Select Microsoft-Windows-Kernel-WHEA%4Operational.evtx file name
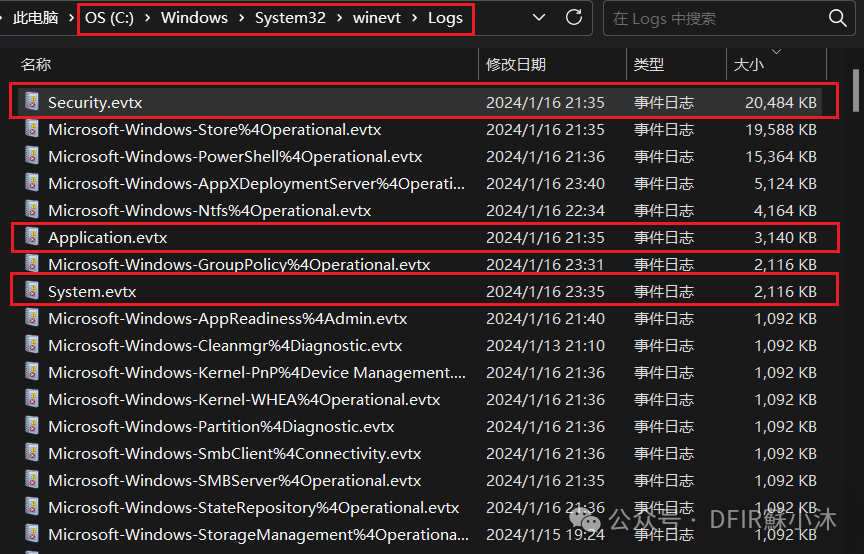 click(x=244, y=400)
